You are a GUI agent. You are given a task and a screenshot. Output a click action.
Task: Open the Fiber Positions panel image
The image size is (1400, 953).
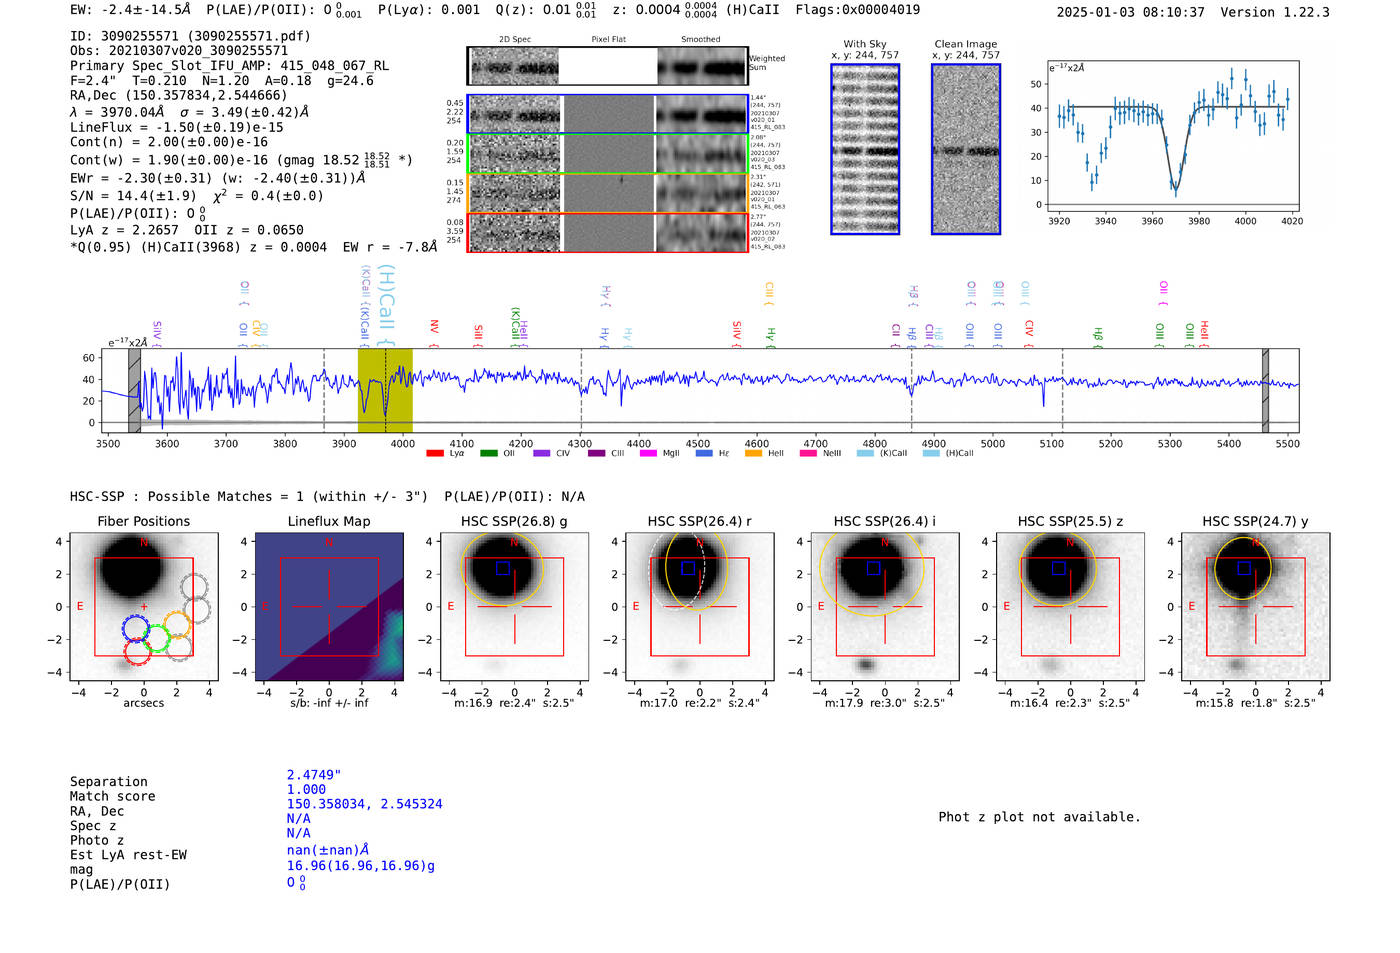tap(144, 607)
